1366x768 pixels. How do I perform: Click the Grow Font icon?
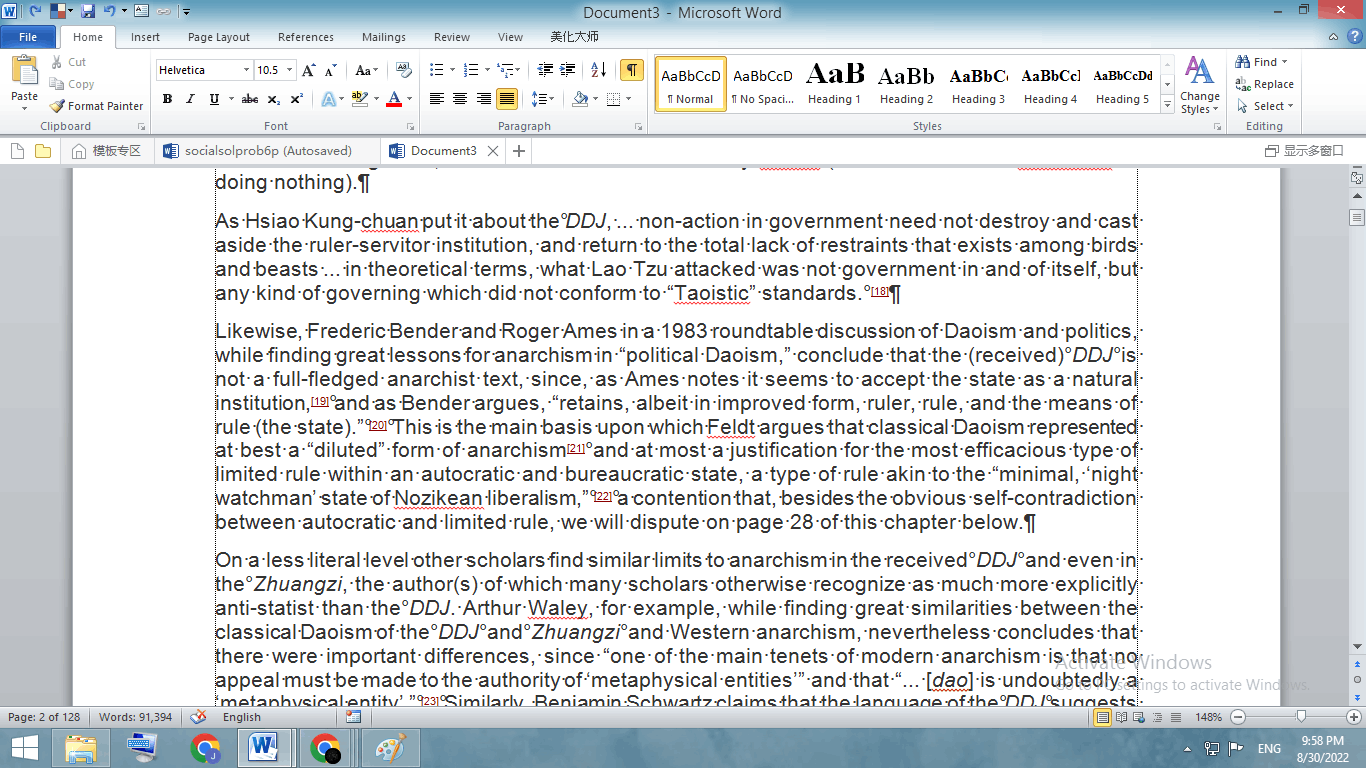click(309, 70)
